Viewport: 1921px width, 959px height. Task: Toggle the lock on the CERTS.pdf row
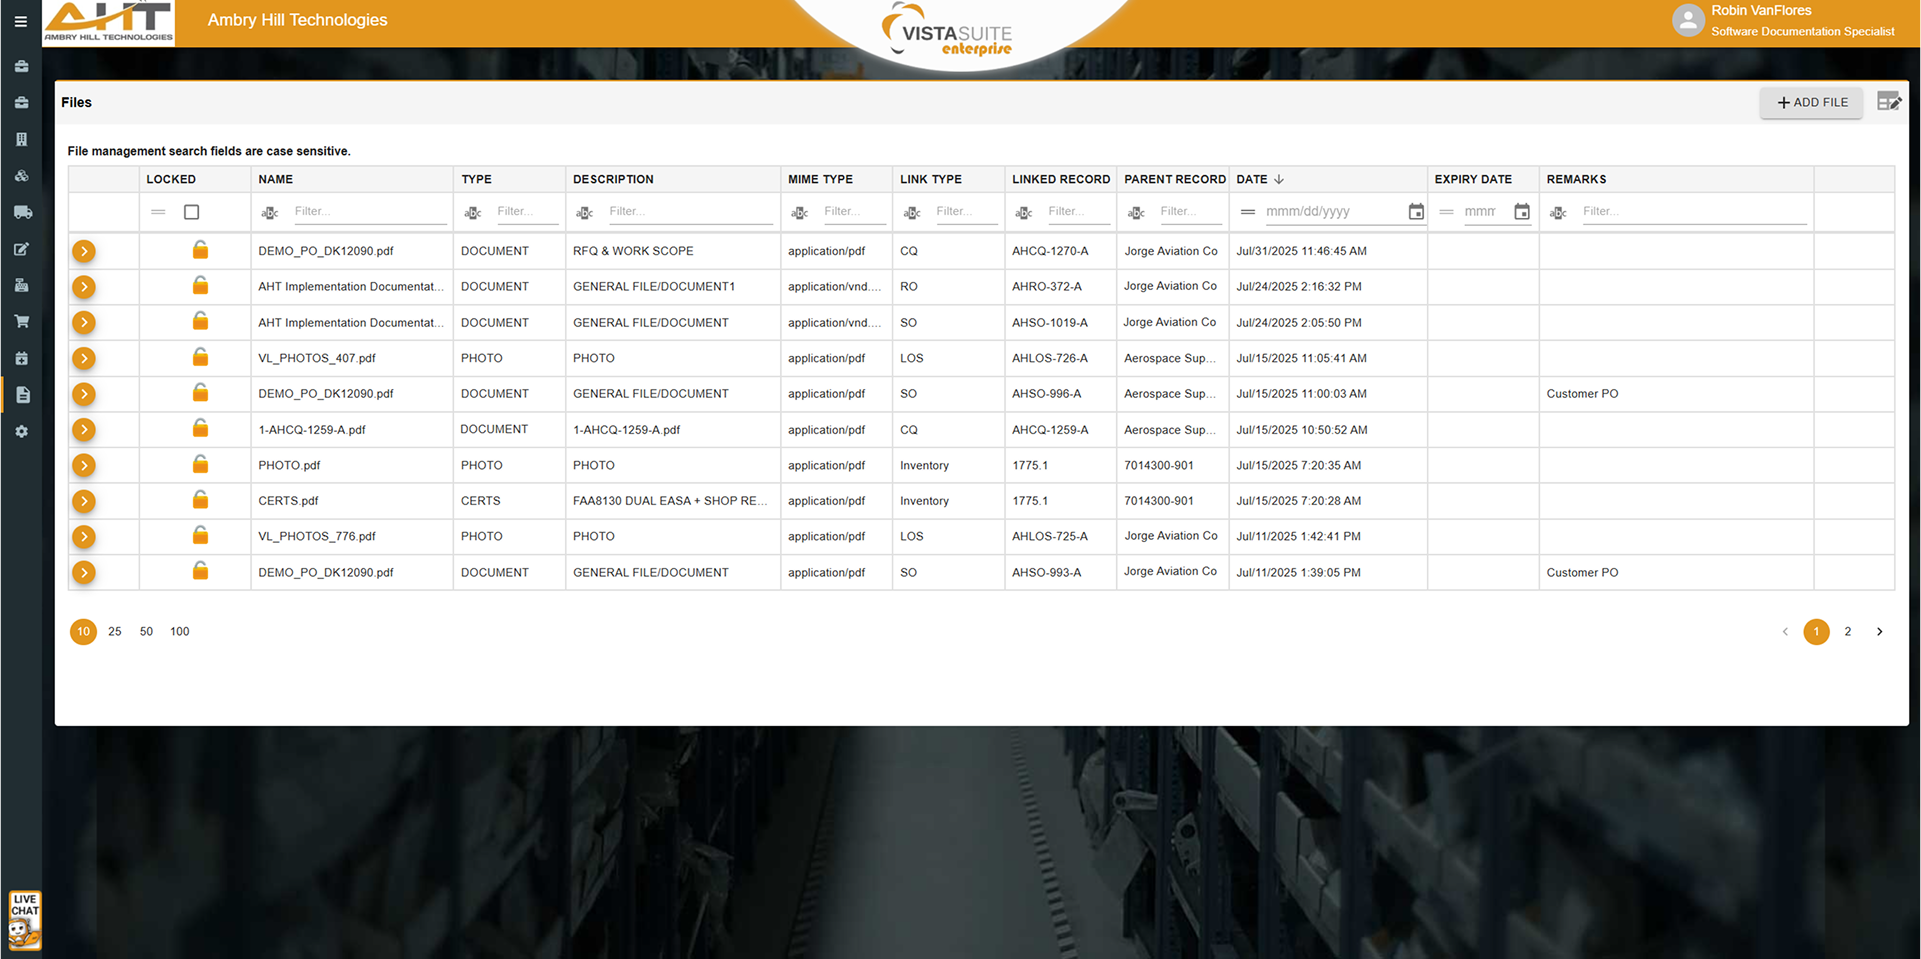(200, 500)
